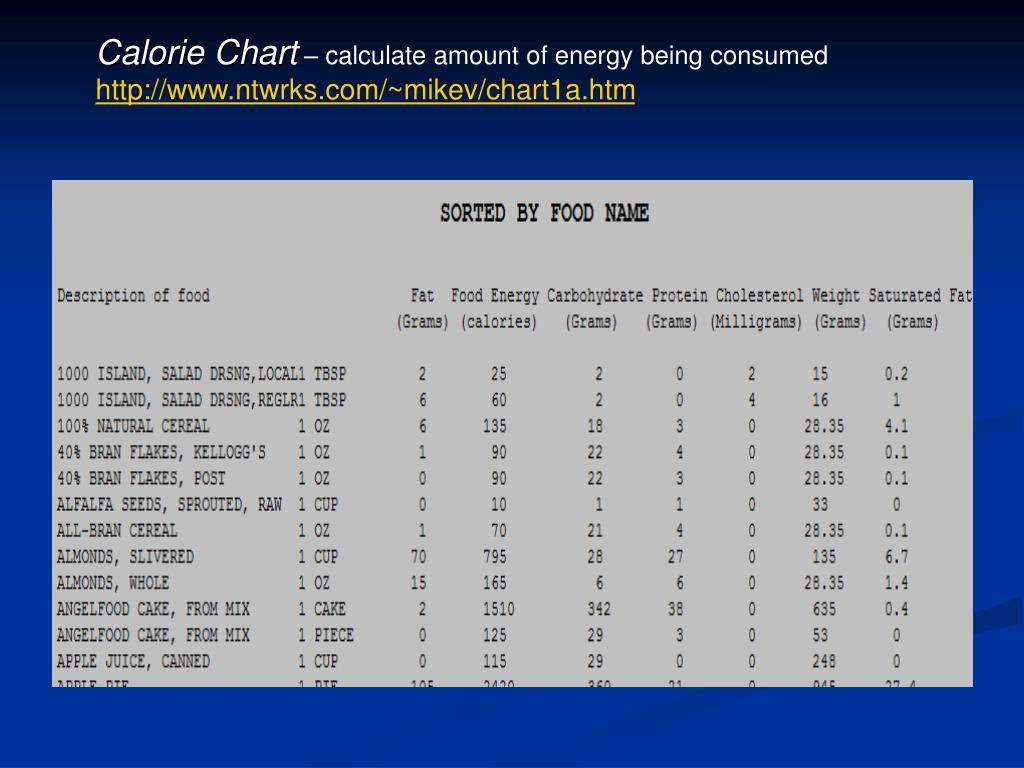Click the 27 protein value for slivered almonds
1024x768 pixels.
[x=675, y=557]
